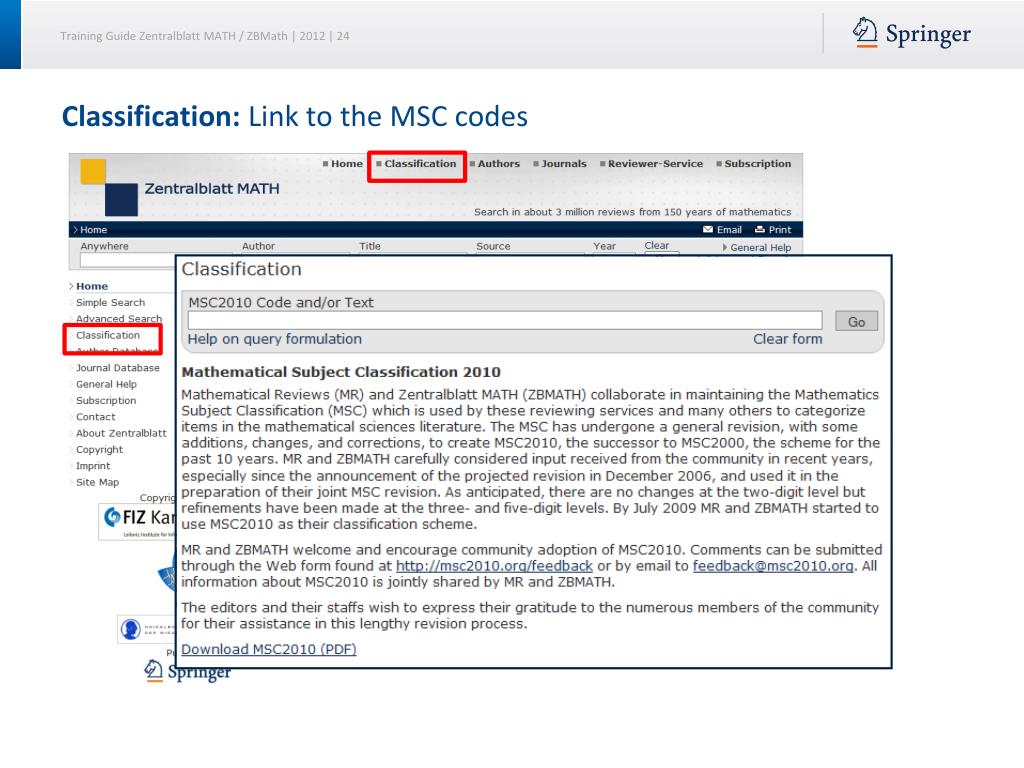Click the Print printer icon
The width and height of the screenshot is (1024, 768).
(760, 229)
